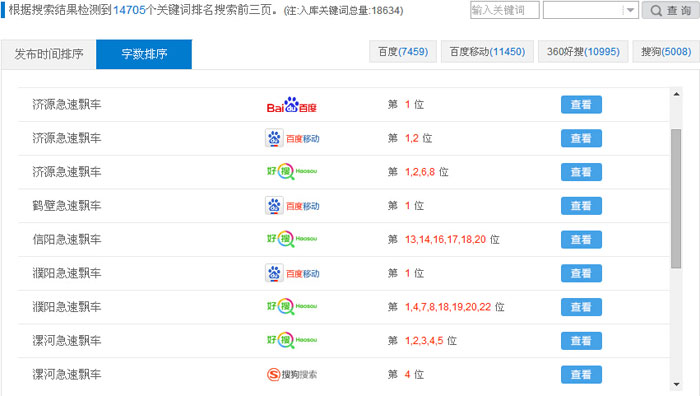Focus the 输入关键词 keyword input field
The width and height of the screenshot is (700, 396).
click(x=504, y=10)
